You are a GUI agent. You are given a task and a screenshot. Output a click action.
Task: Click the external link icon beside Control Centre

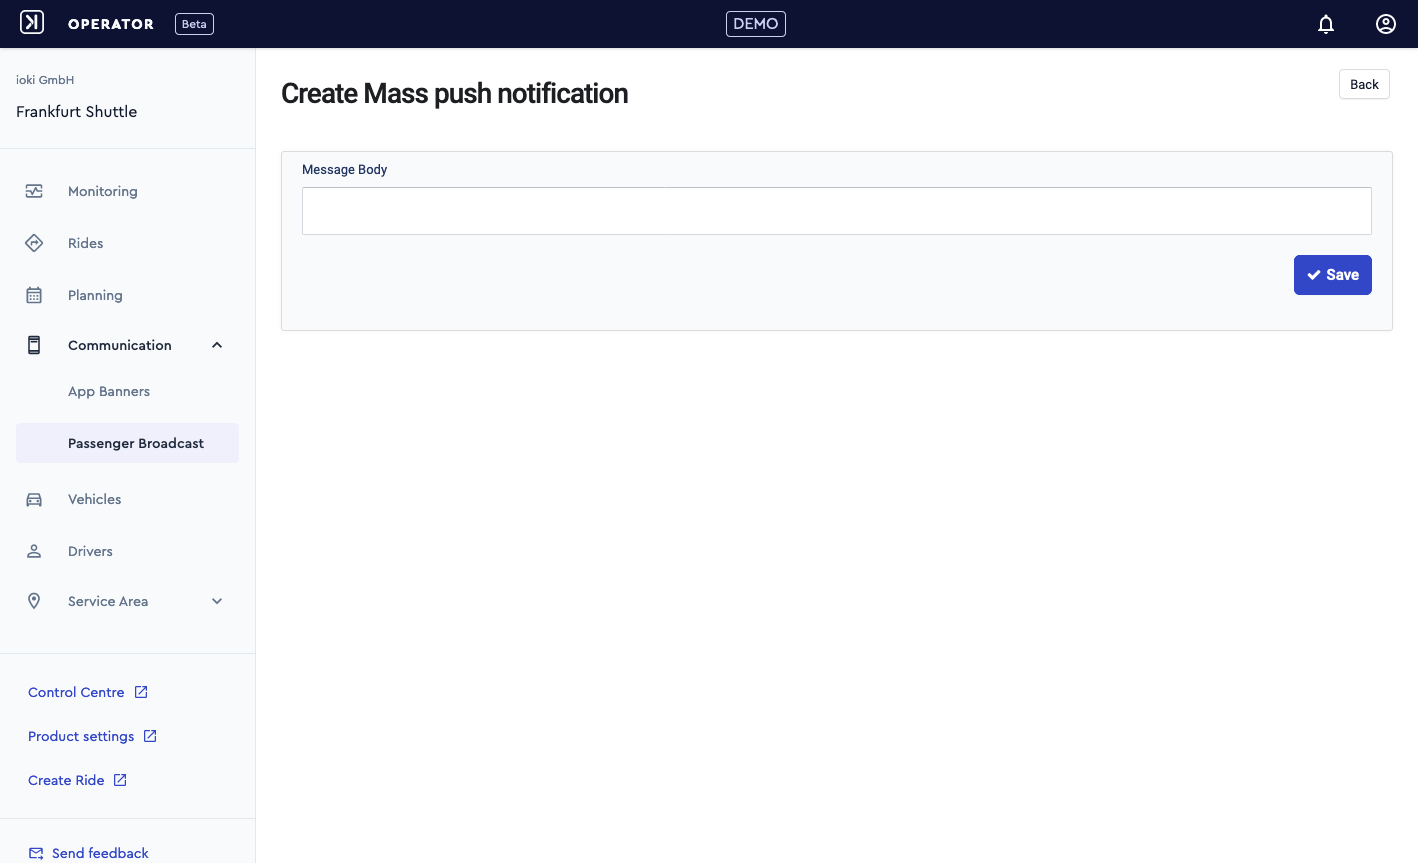pyautogui.click(x=141, y=692)
